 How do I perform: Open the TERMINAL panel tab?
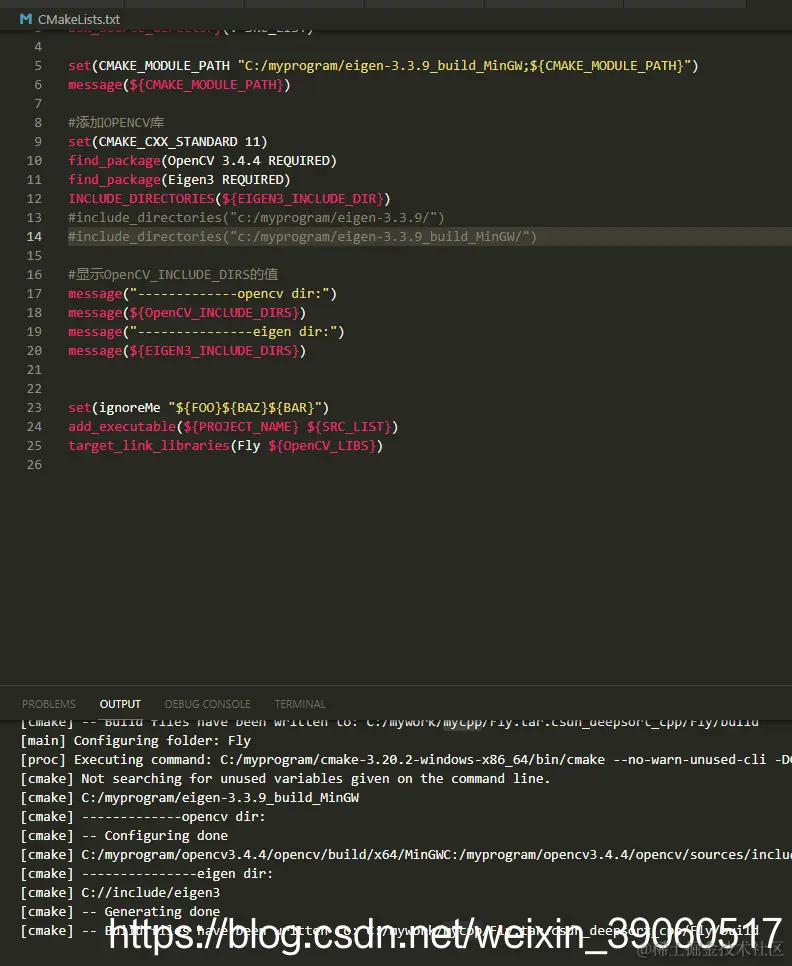tap(300, 704)
